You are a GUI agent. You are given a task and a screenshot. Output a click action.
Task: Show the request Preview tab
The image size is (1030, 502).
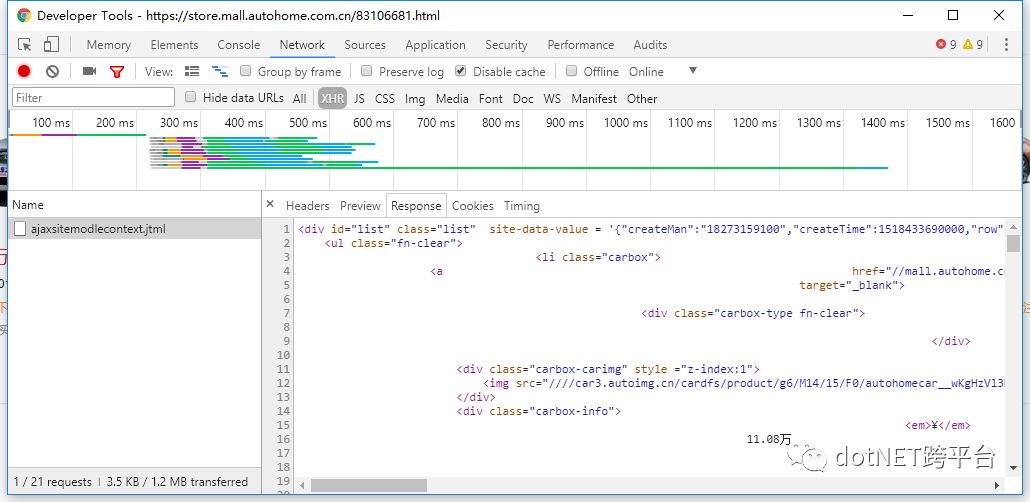click(x=360, y=206)
